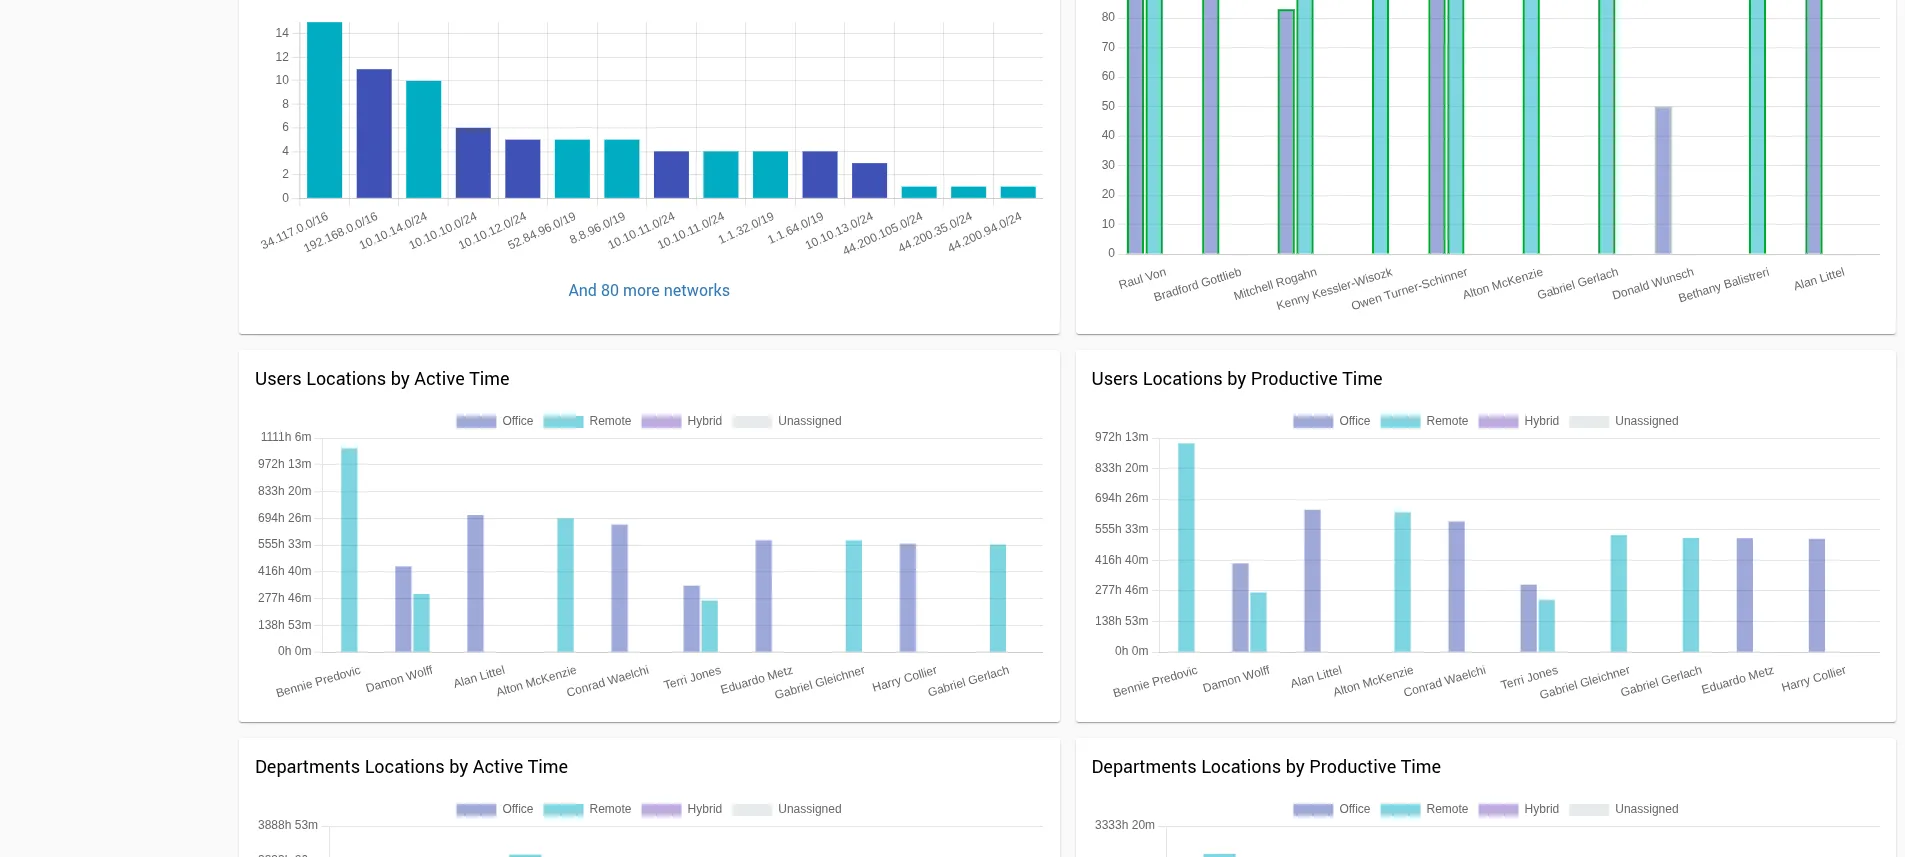Toggle Hybrid legend in Users Locations by Productive Time
Image resolution: width=1905 pixels, height=857 pixels.
1518,421
